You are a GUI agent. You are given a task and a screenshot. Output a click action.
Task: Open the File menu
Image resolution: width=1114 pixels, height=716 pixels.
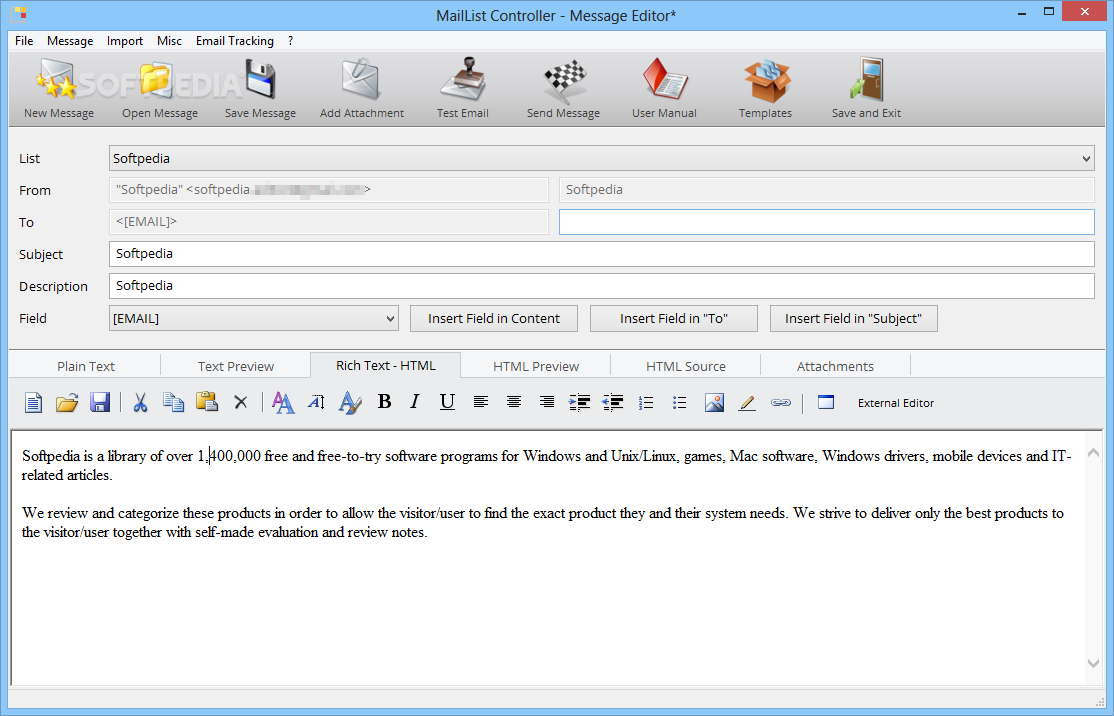pos(24,40)
